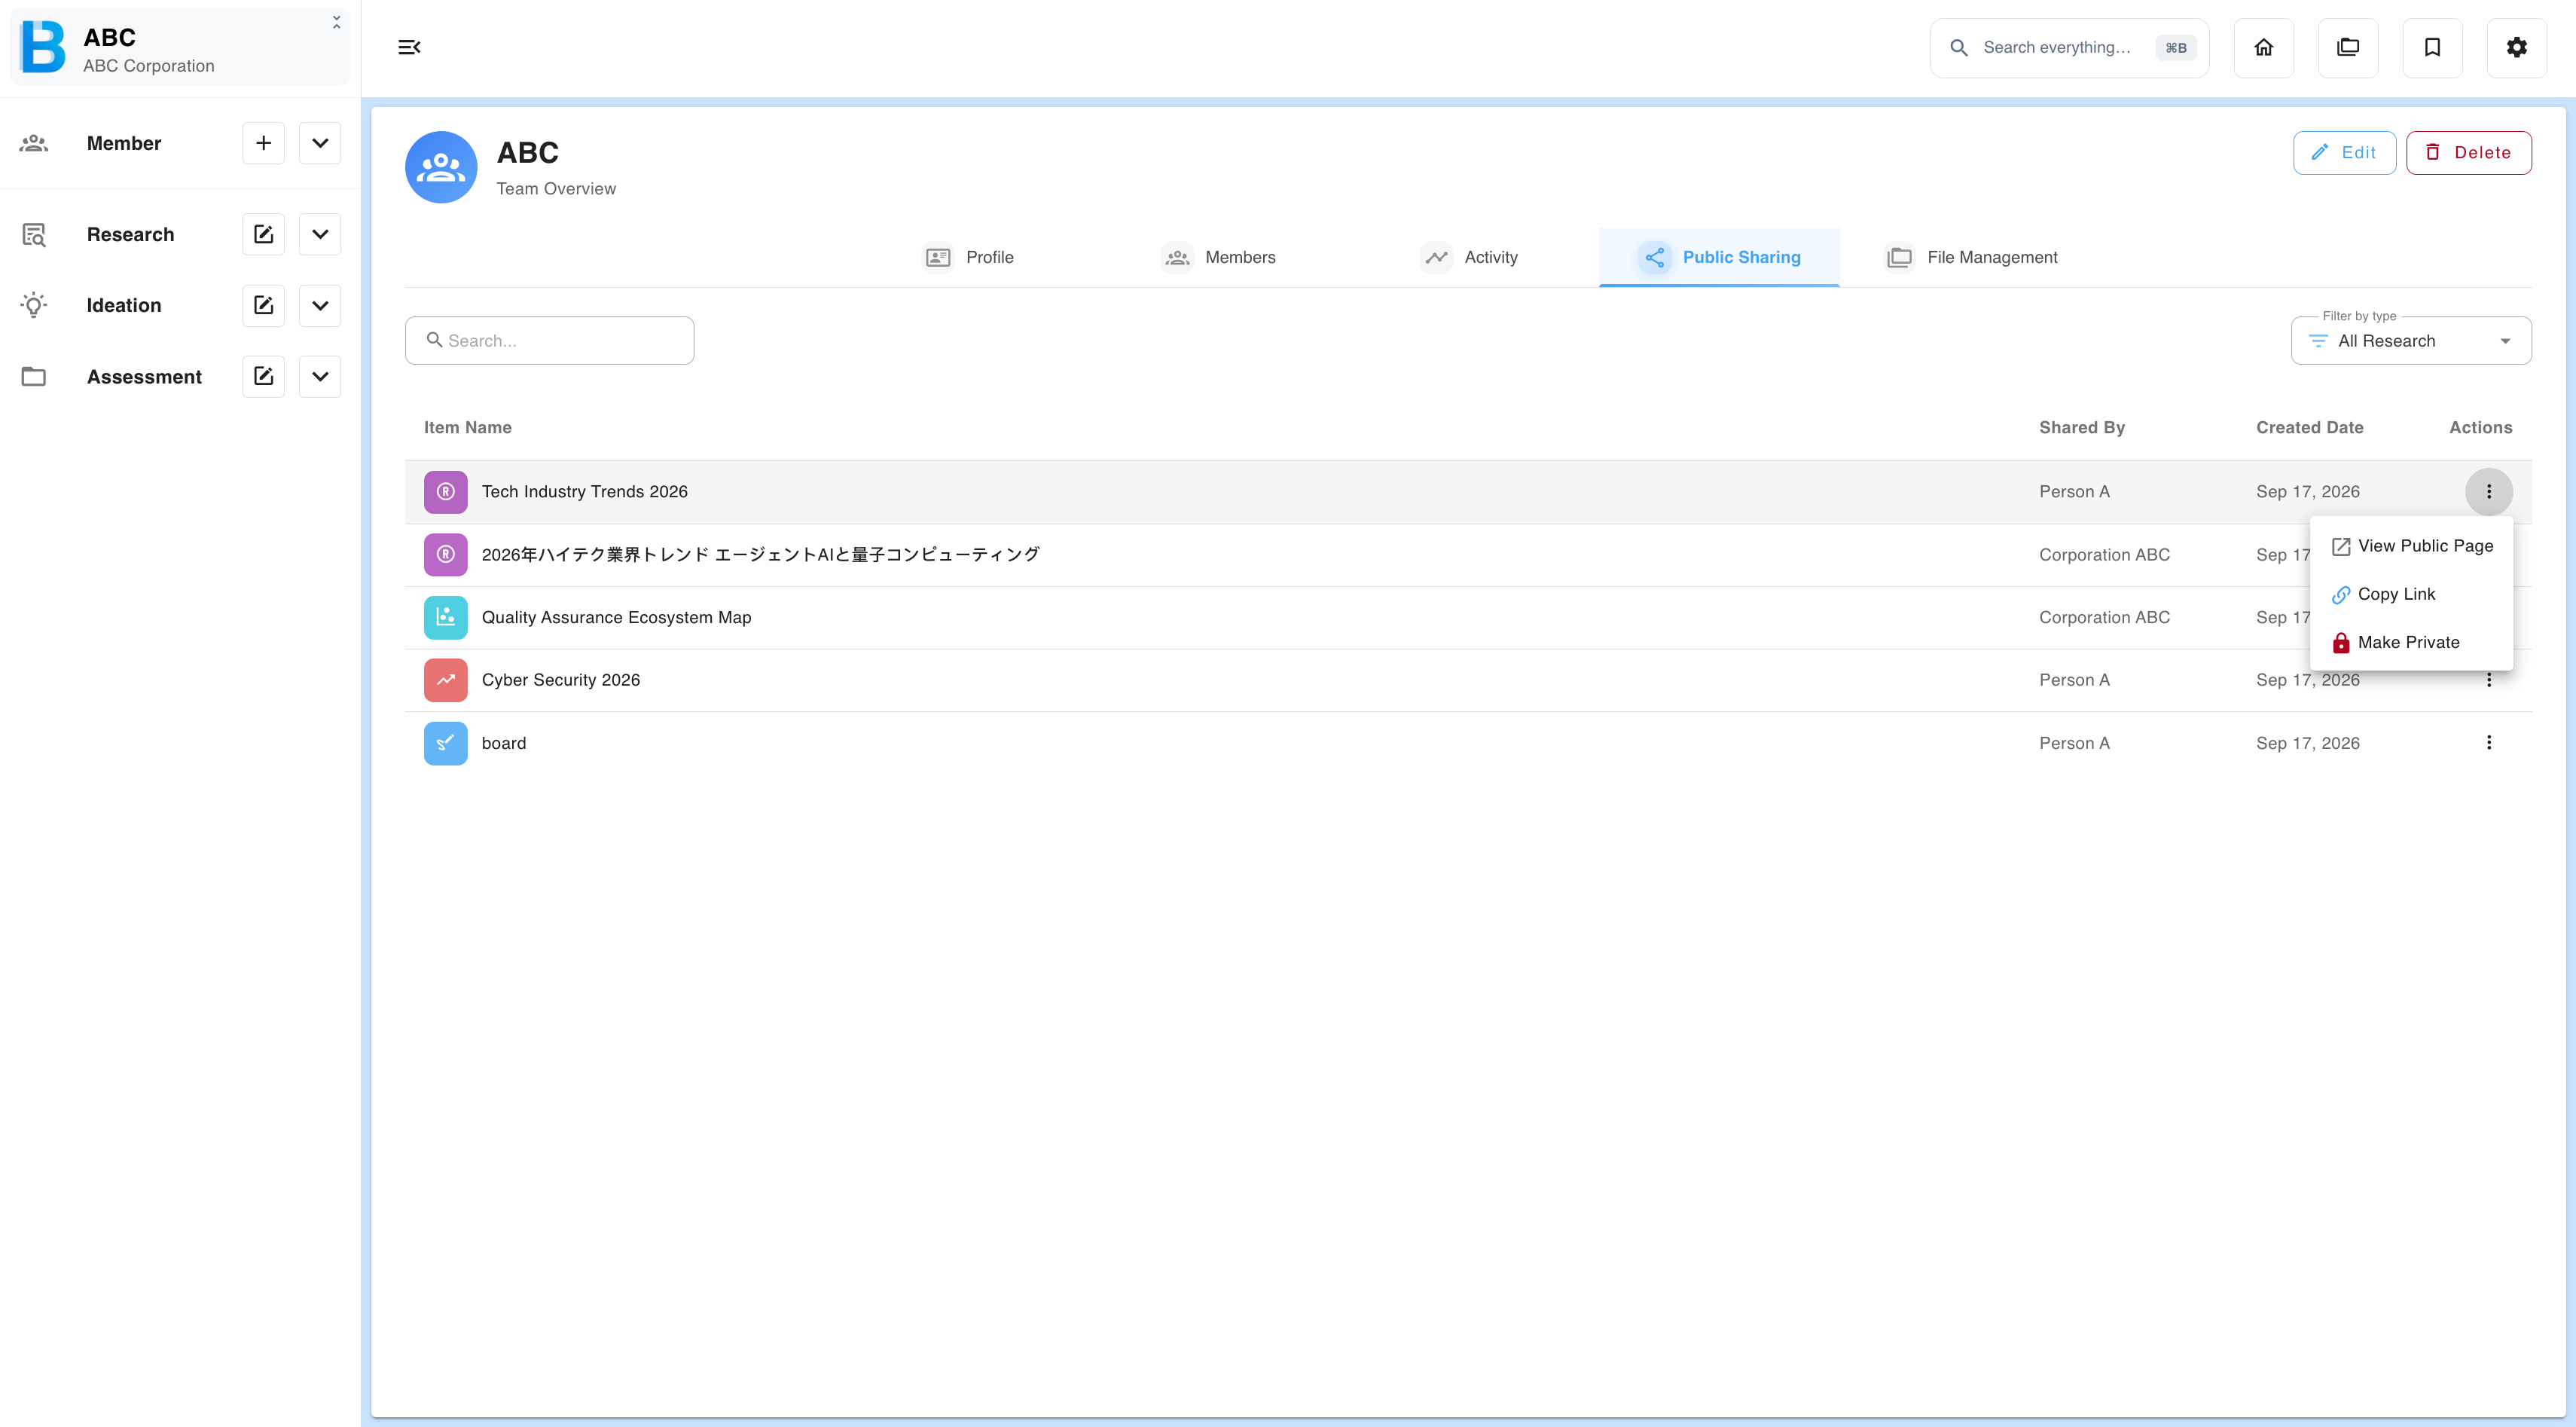Click the teal Quality Assurance Ecosystem Map icon
Image resolution: width=2576 pixels, height=1427 pixels.
tap(446, 618)
